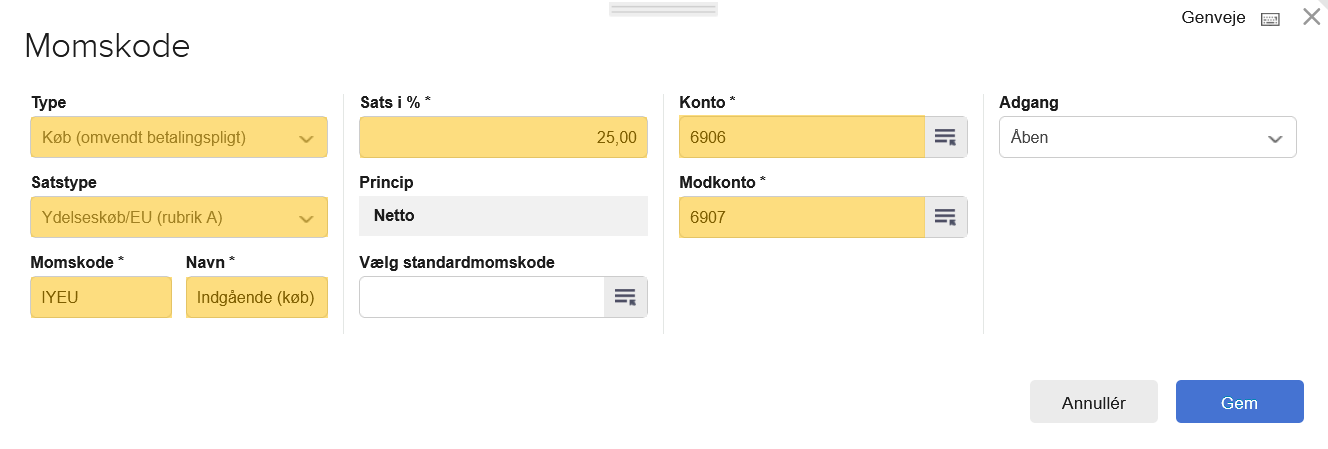Expand the Satstype dropdown

pos(179,217)
